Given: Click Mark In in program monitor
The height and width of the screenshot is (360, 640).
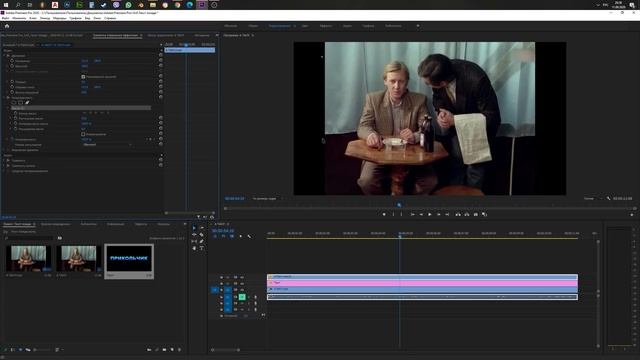Looking at the screenshot, I should 393,214.
